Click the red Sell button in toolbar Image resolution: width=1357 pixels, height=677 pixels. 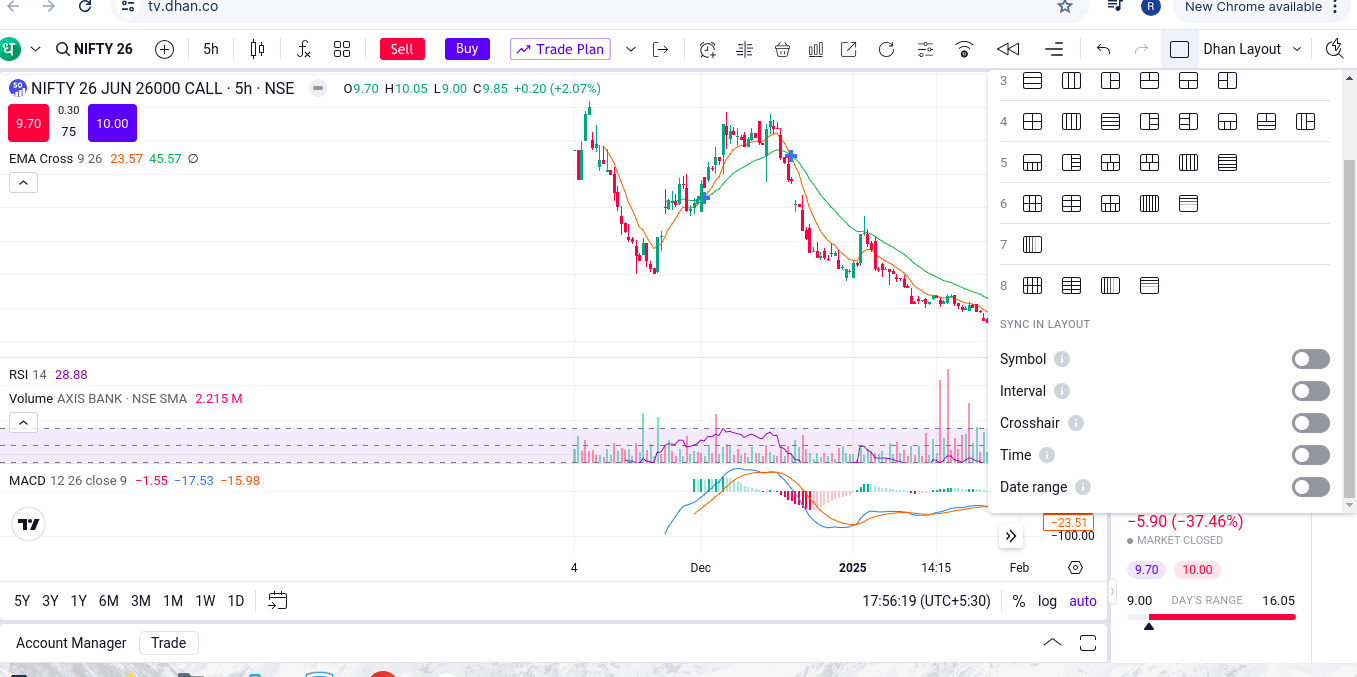[402, 49]
